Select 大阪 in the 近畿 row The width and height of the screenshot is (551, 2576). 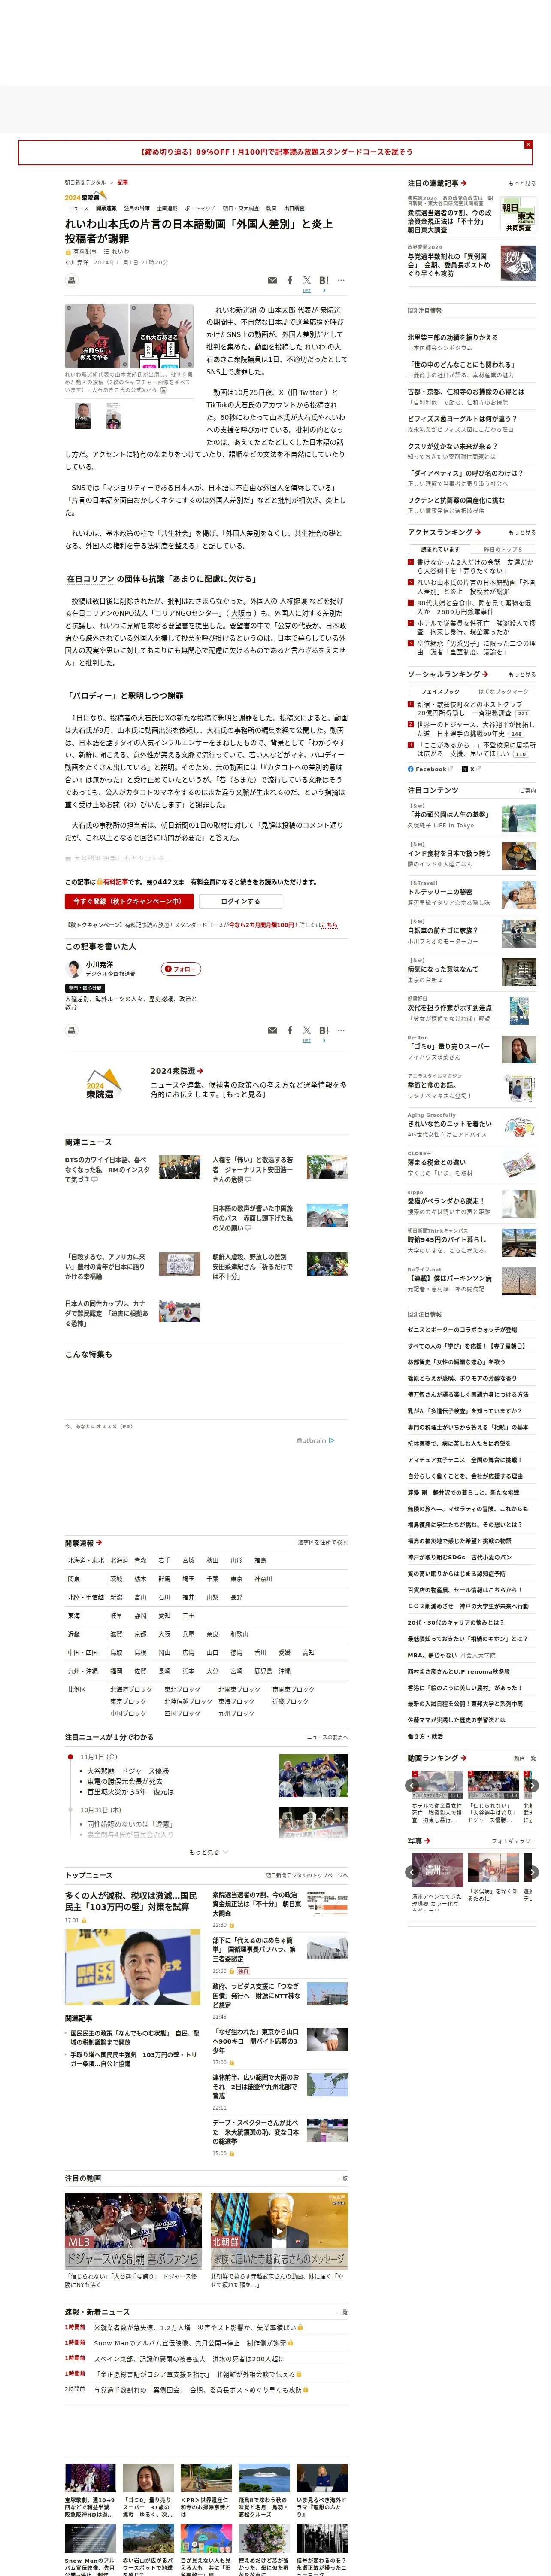pyautogui.click(x=164, y=1634)
